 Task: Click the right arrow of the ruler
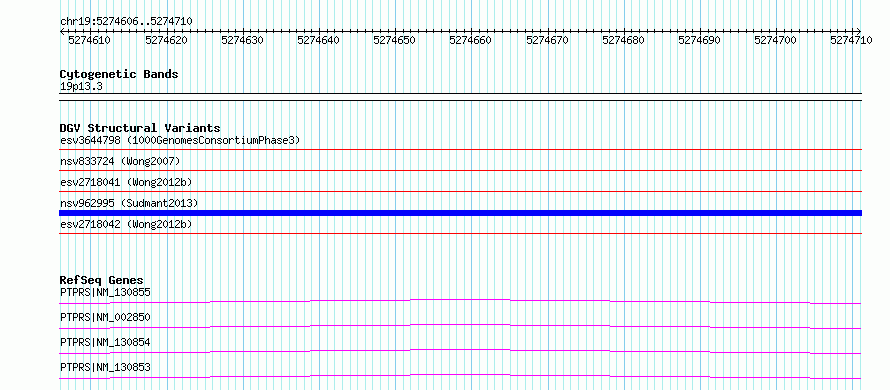858,31
